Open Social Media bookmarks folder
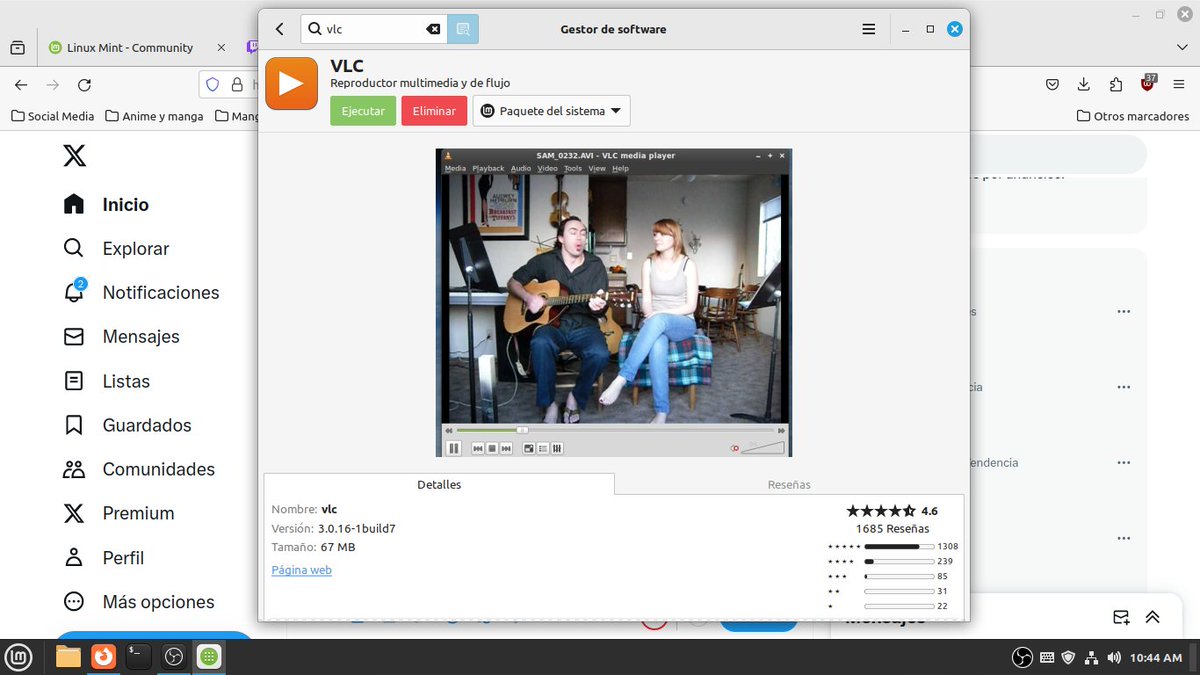 (x=52, y=116)
